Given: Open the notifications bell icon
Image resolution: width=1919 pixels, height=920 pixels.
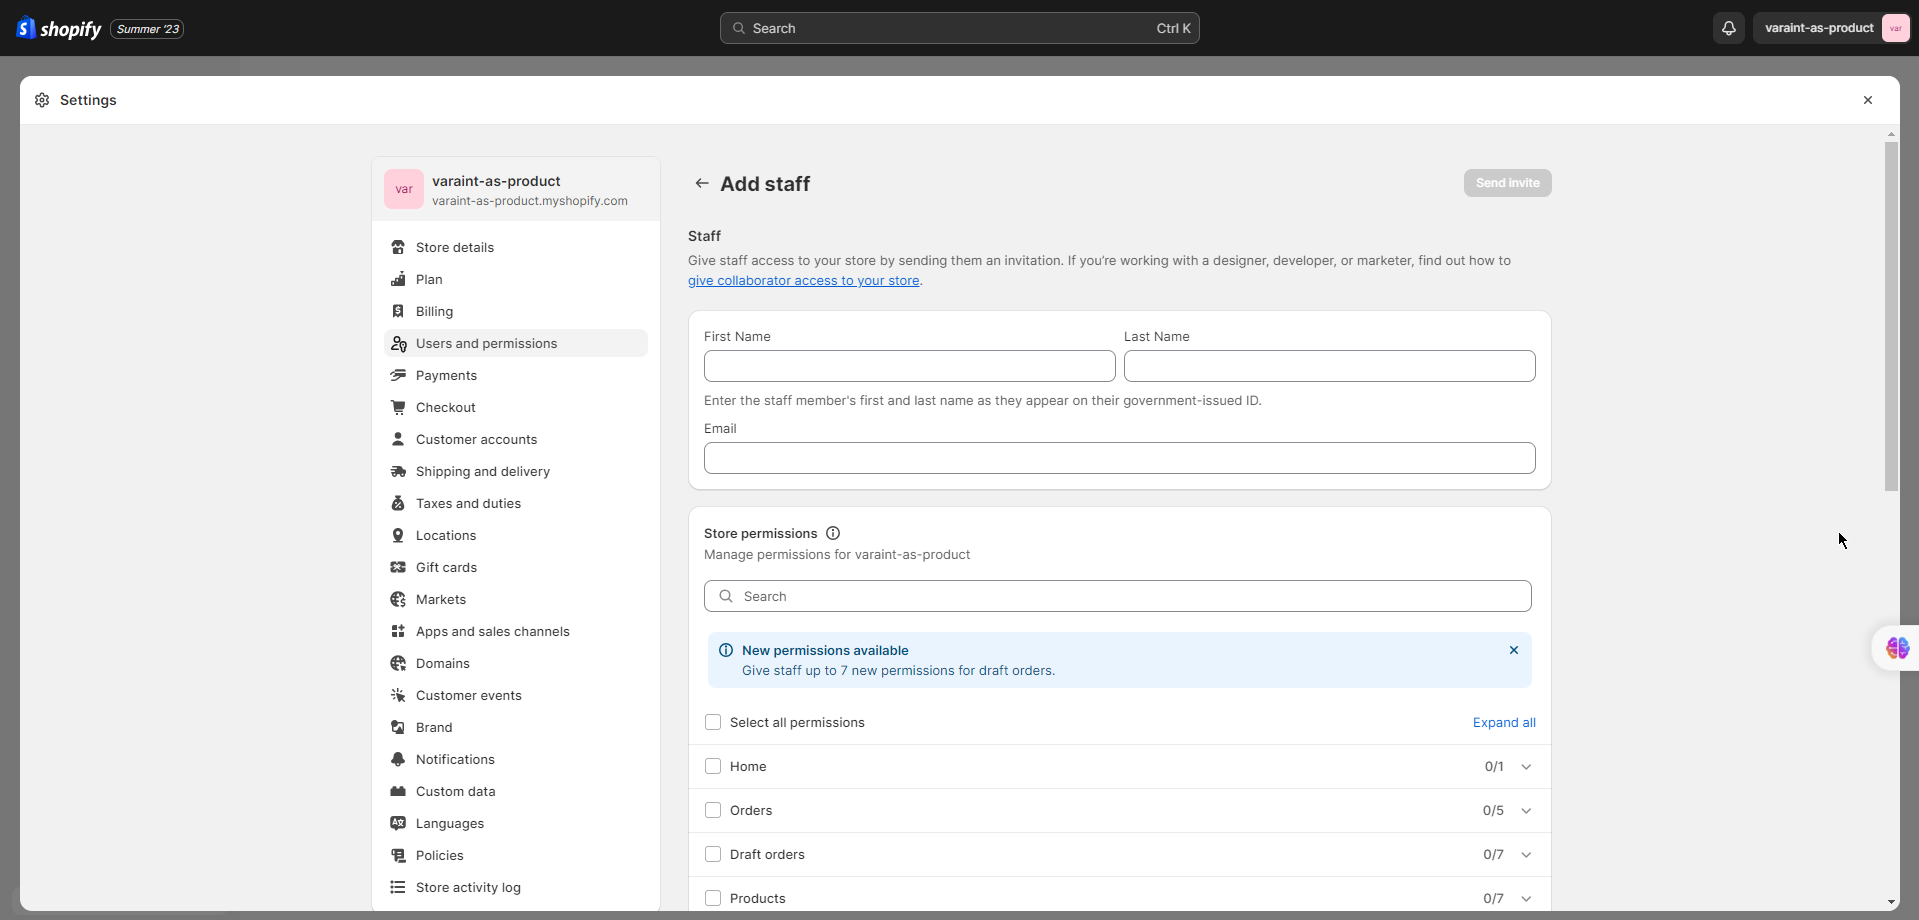Looking at the screenshot, I should pos(1728,28).
